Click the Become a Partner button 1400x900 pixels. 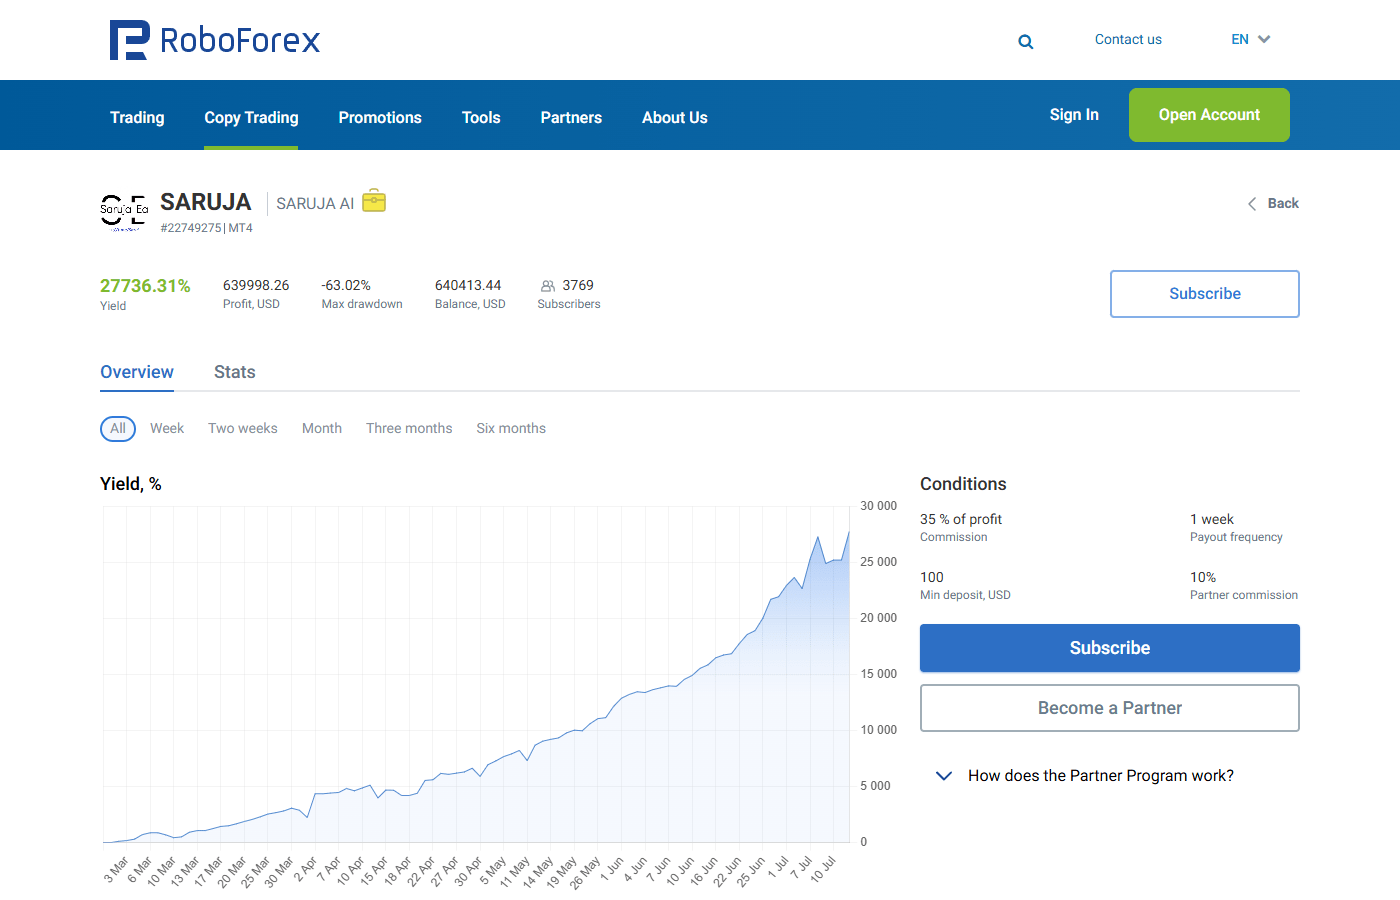pos(1110,708)
